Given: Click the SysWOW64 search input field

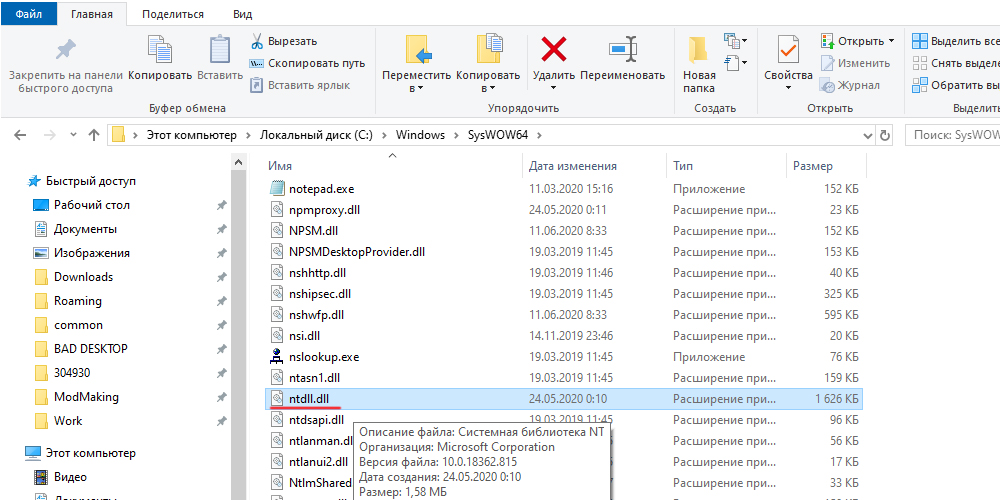Looking at the screenshot, I should tap(955, 135).
